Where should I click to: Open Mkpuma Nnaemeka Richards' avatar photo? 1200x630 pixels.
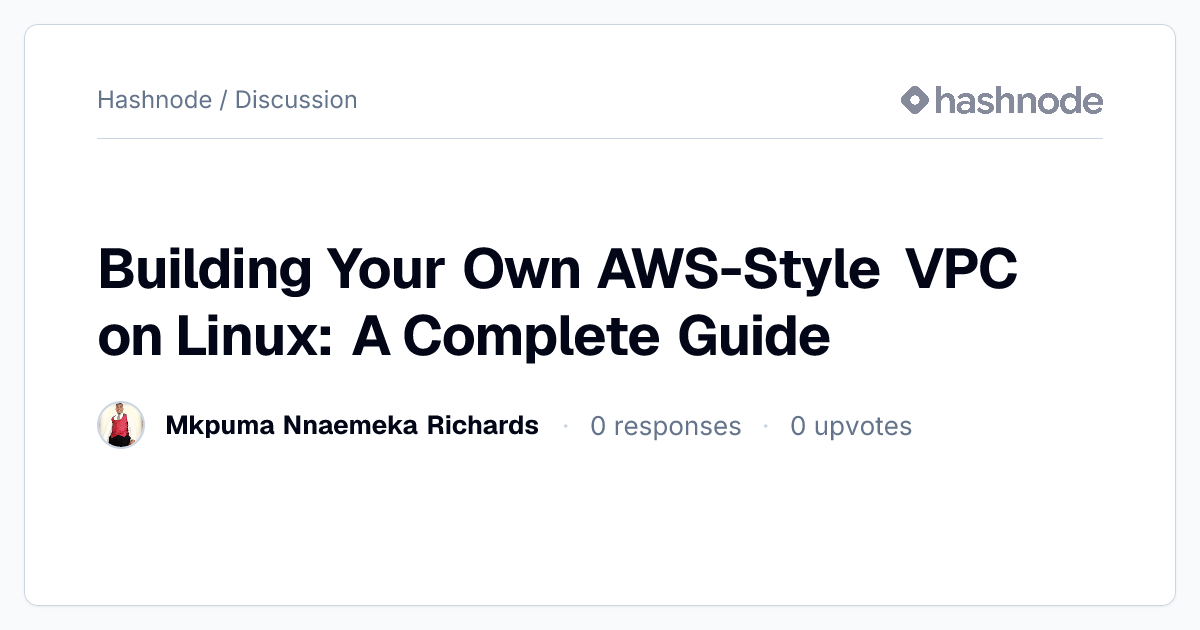[x=121, y=426]
